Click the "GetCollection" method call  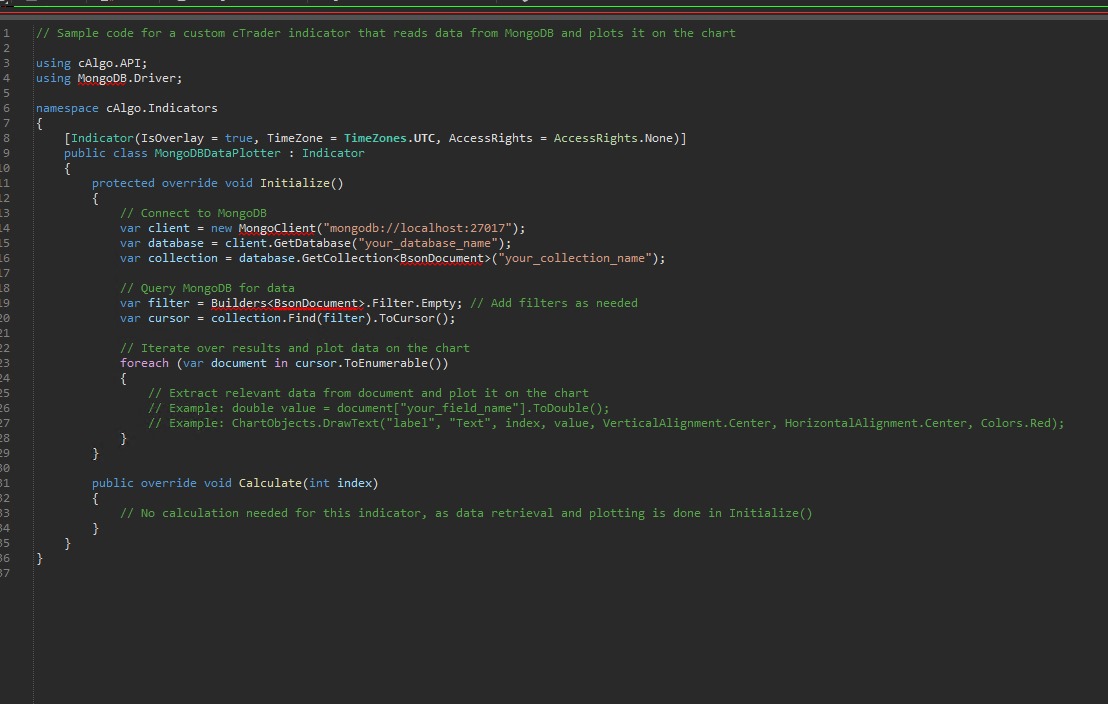[347, 258]
